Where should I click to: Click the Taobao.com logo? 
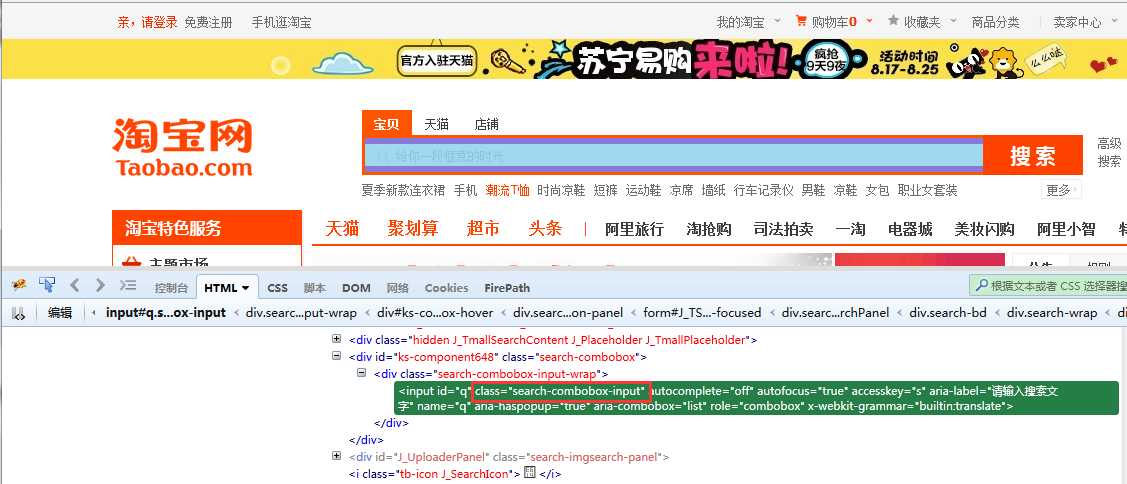click(183, 147)
